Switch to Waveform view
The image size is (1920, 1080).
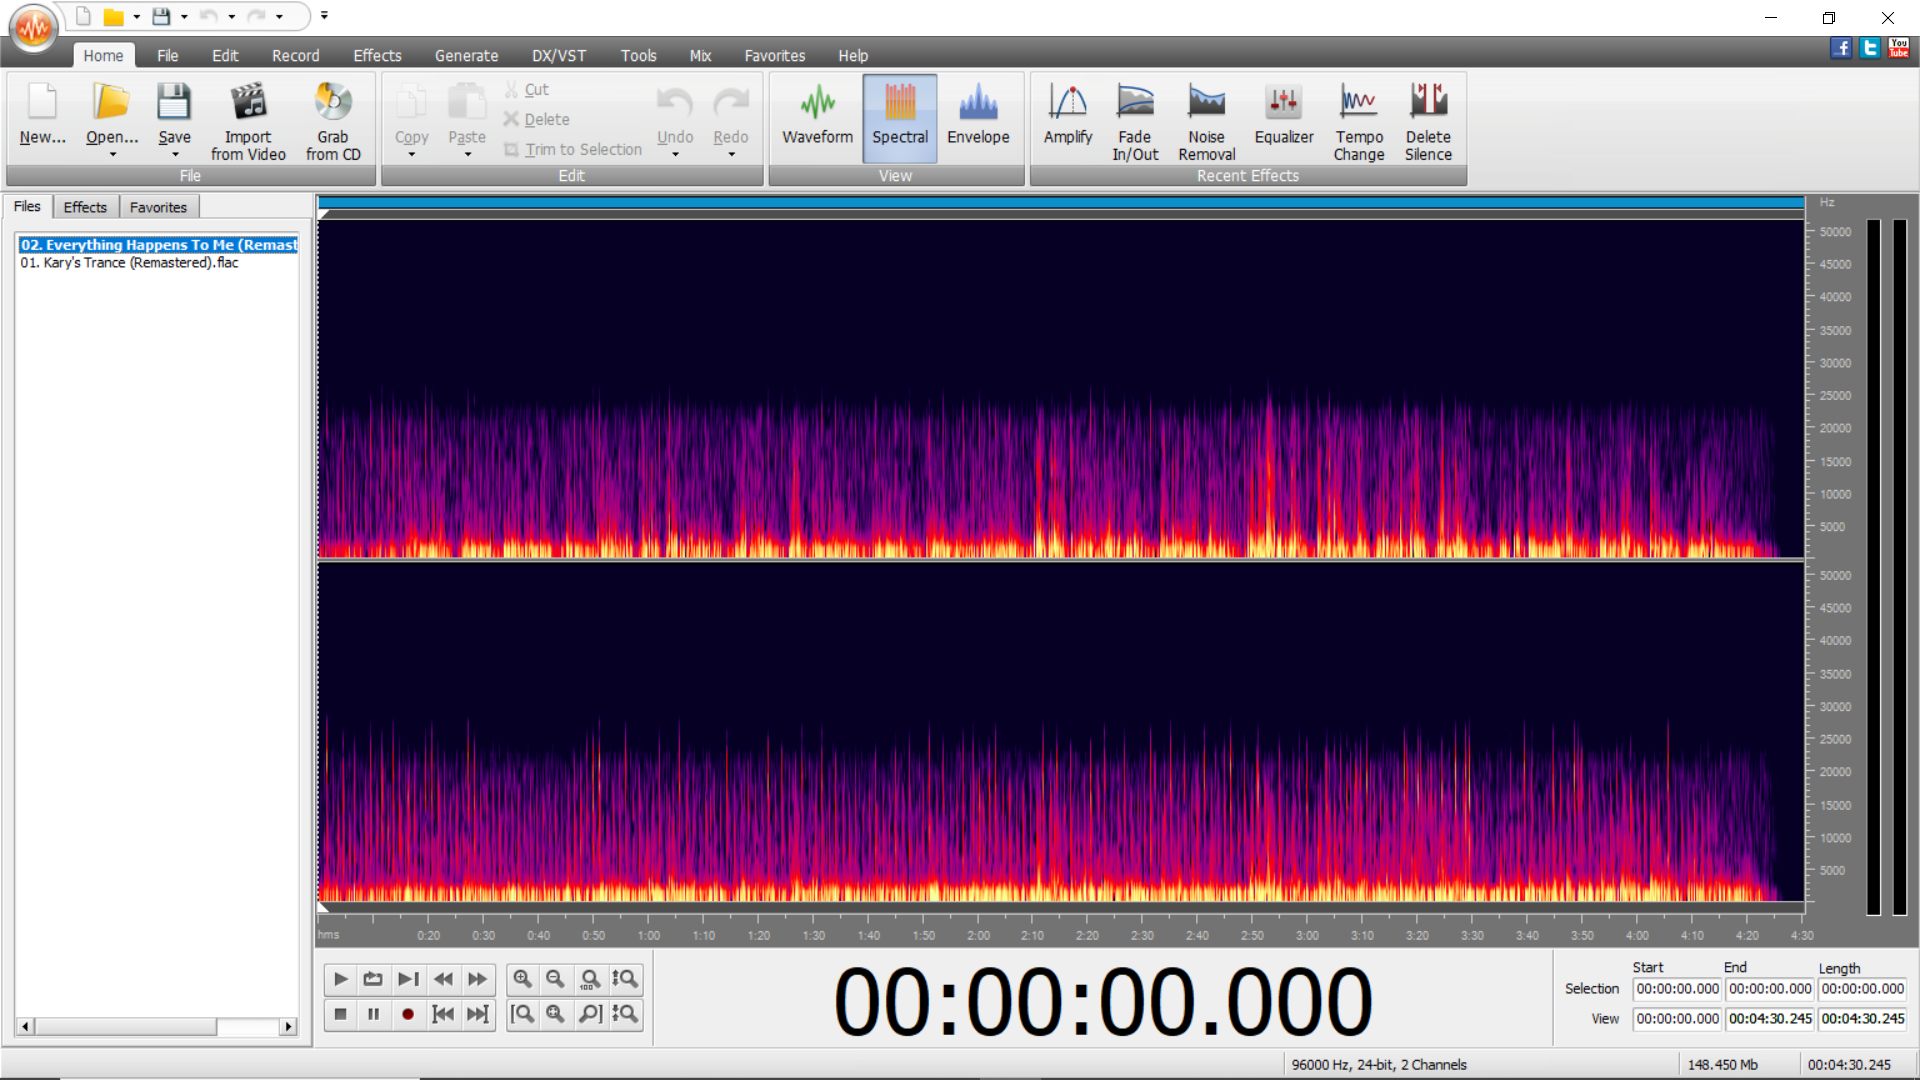coord(817,118)
